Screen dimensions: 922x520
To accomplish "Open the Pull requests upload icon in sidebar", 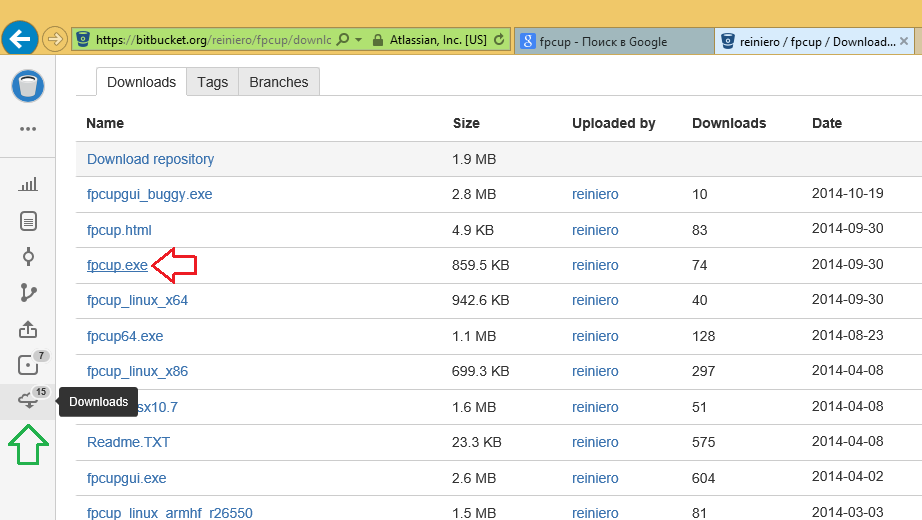I will click(28, 329).
